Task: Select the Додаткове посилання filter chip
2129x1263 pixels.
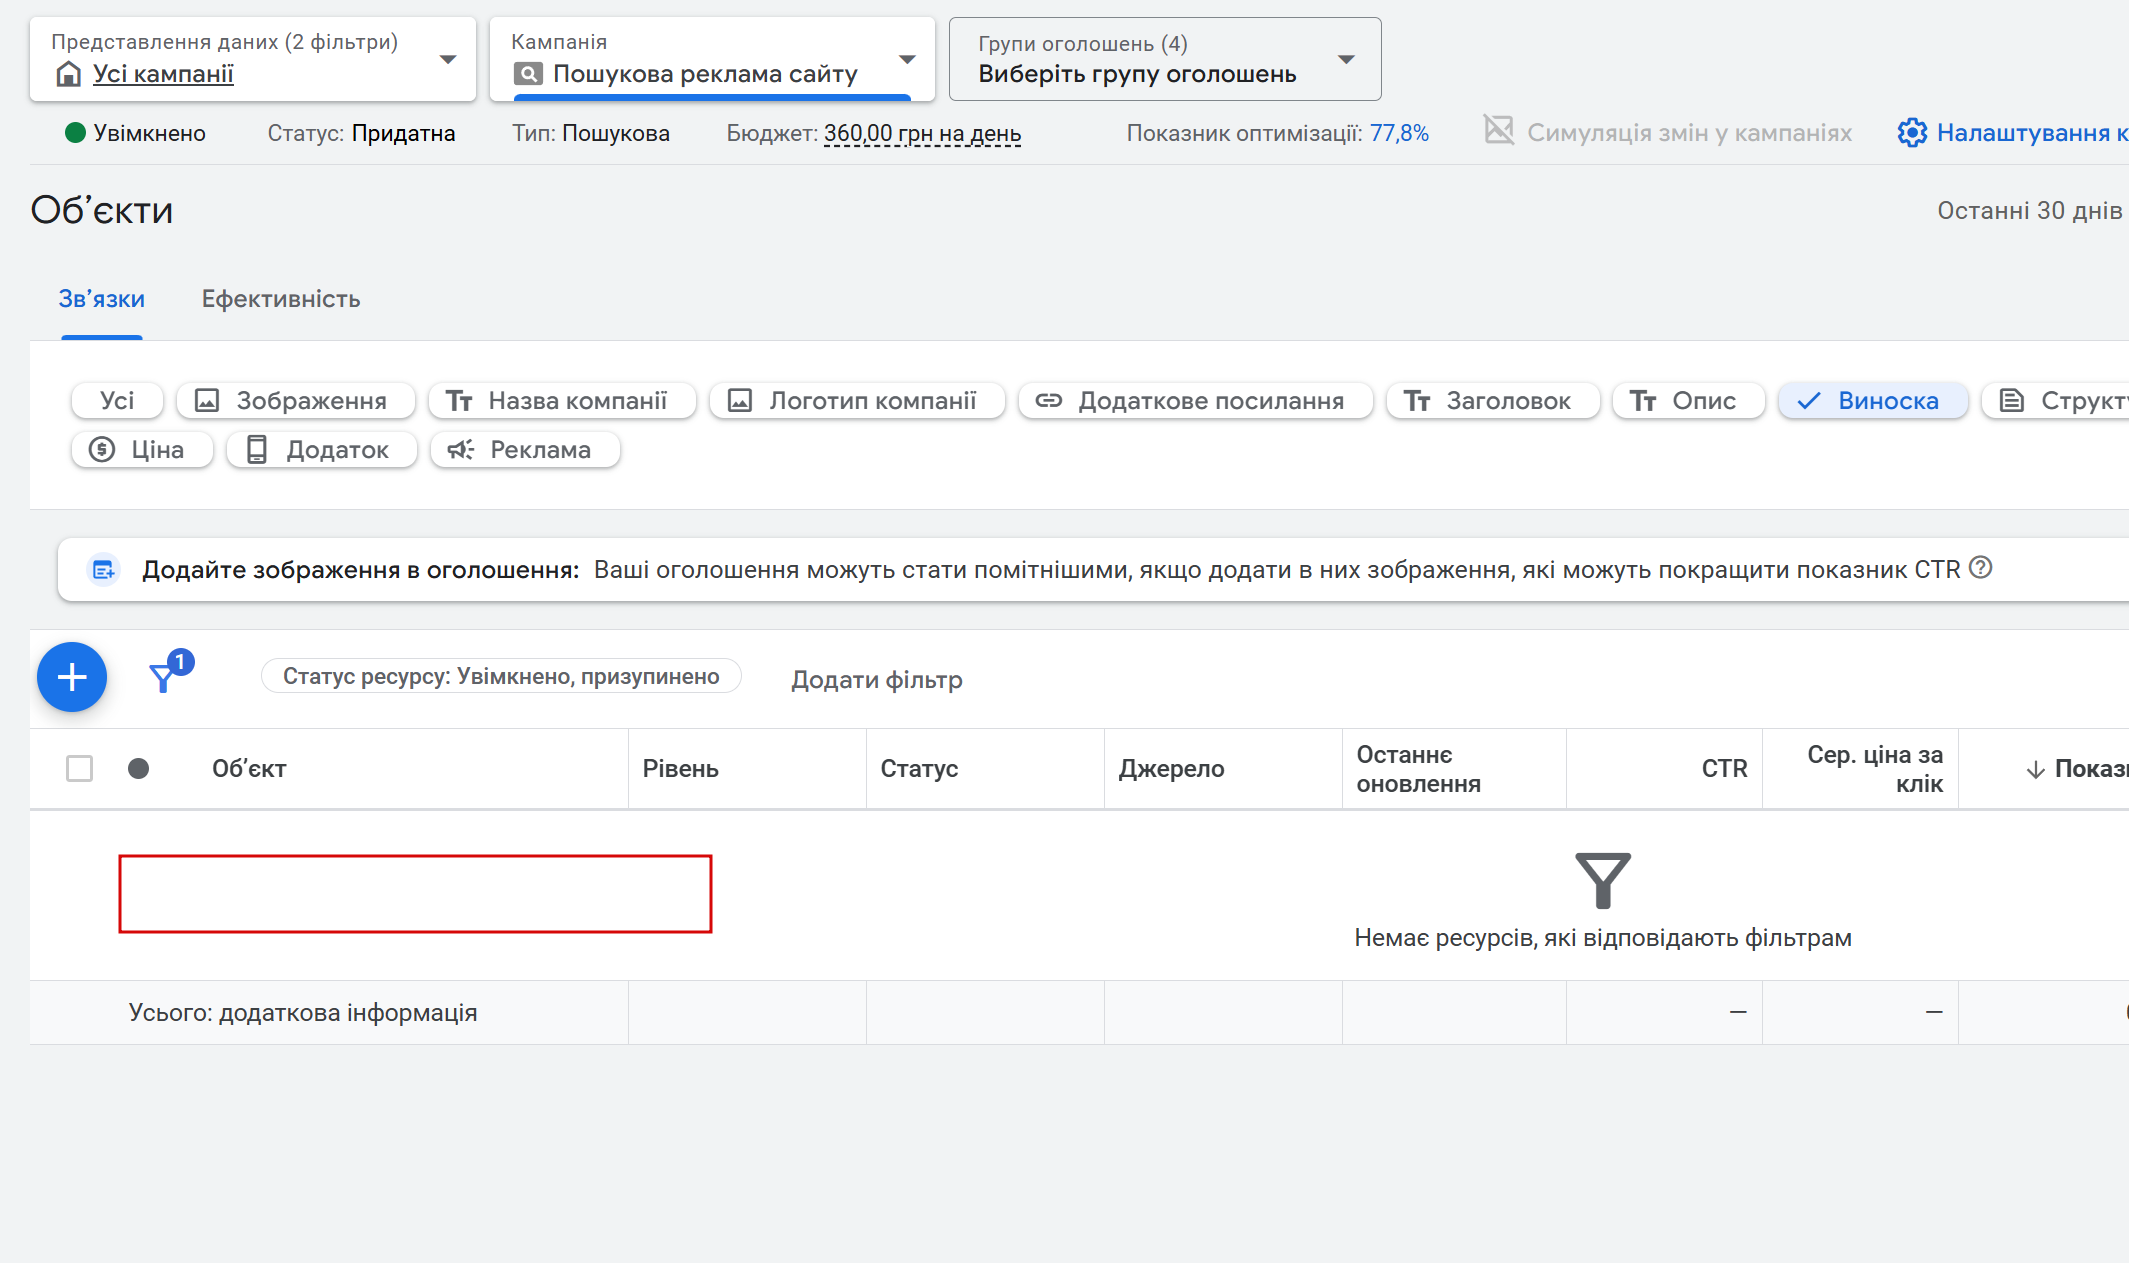Action: [x=1195, y=400]
